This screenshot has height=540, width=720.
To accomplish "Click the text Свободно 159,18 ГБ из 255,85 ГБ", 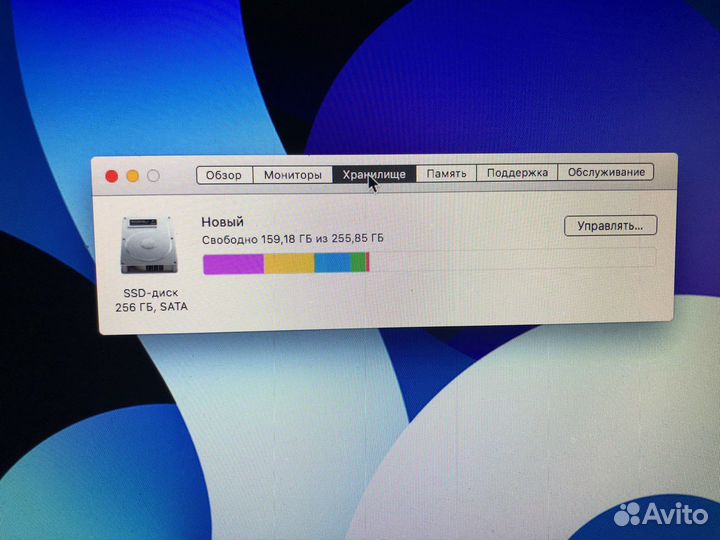I will pyautogui.click(x=292, y=239).
